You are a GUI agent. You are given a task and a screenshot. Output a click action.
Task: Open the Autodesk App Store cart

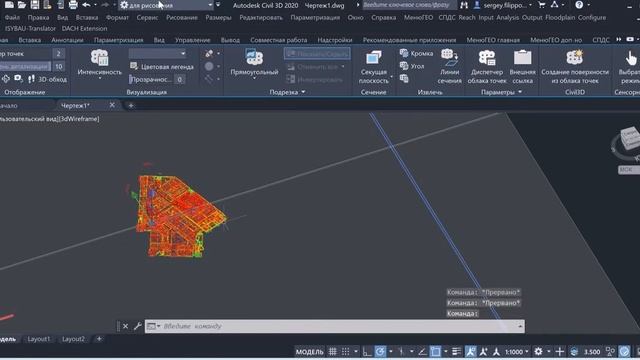tap(542, 5)
